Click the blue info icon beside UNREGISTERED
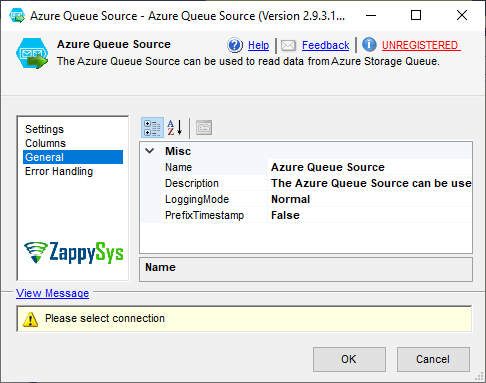486x383 pixels. (x=369, y=45)
